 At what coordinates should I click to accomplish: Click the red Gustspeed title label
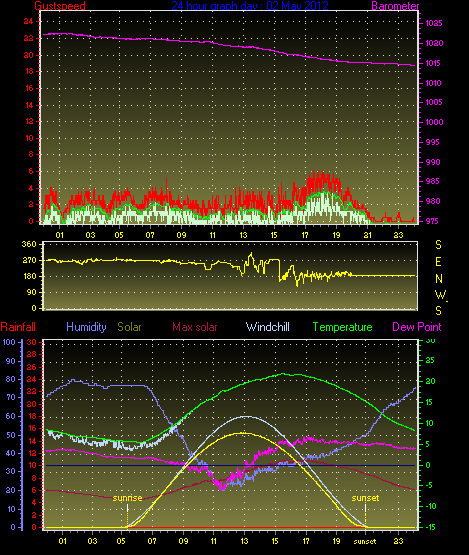60,5
